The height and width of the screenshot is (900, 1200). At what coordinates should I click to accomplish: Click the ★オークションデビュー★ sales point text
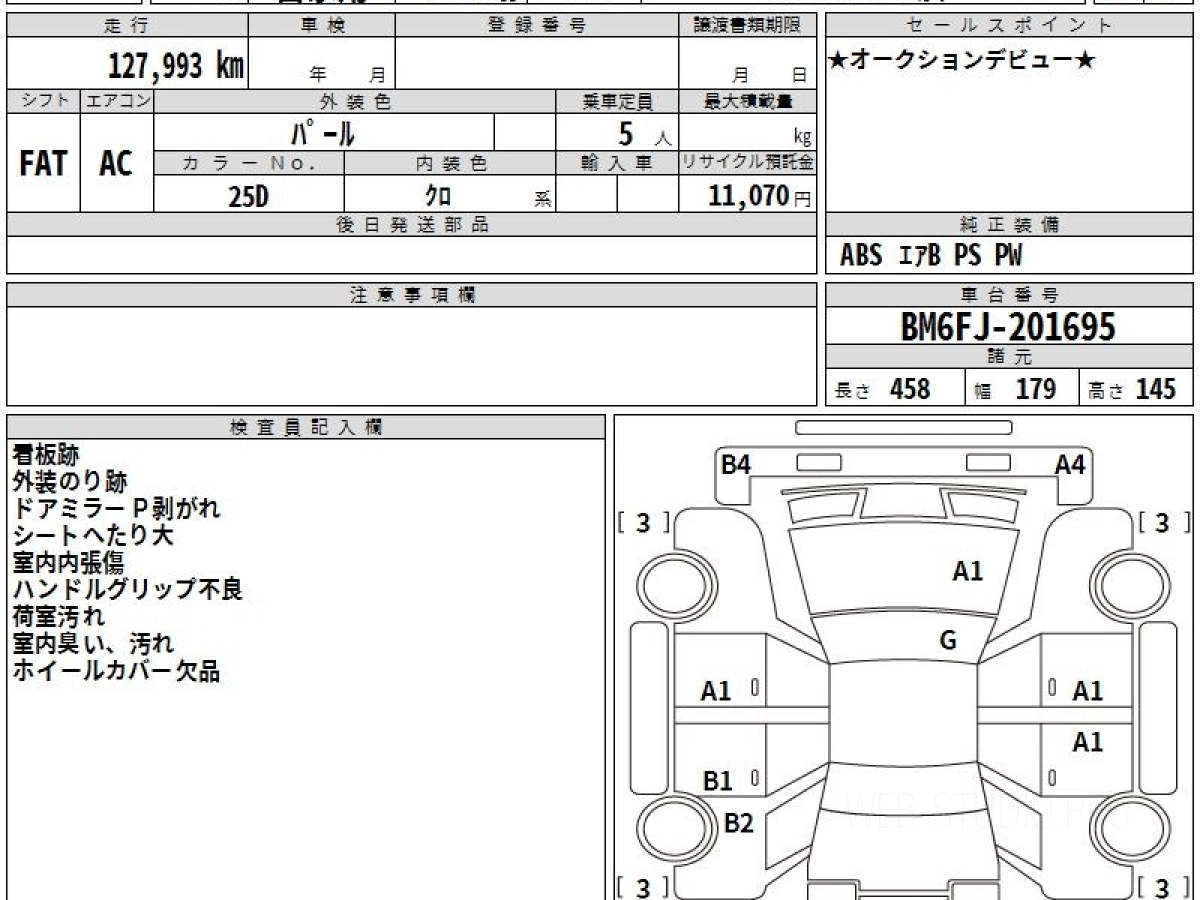pyautogui.click(x=962, y=61)
